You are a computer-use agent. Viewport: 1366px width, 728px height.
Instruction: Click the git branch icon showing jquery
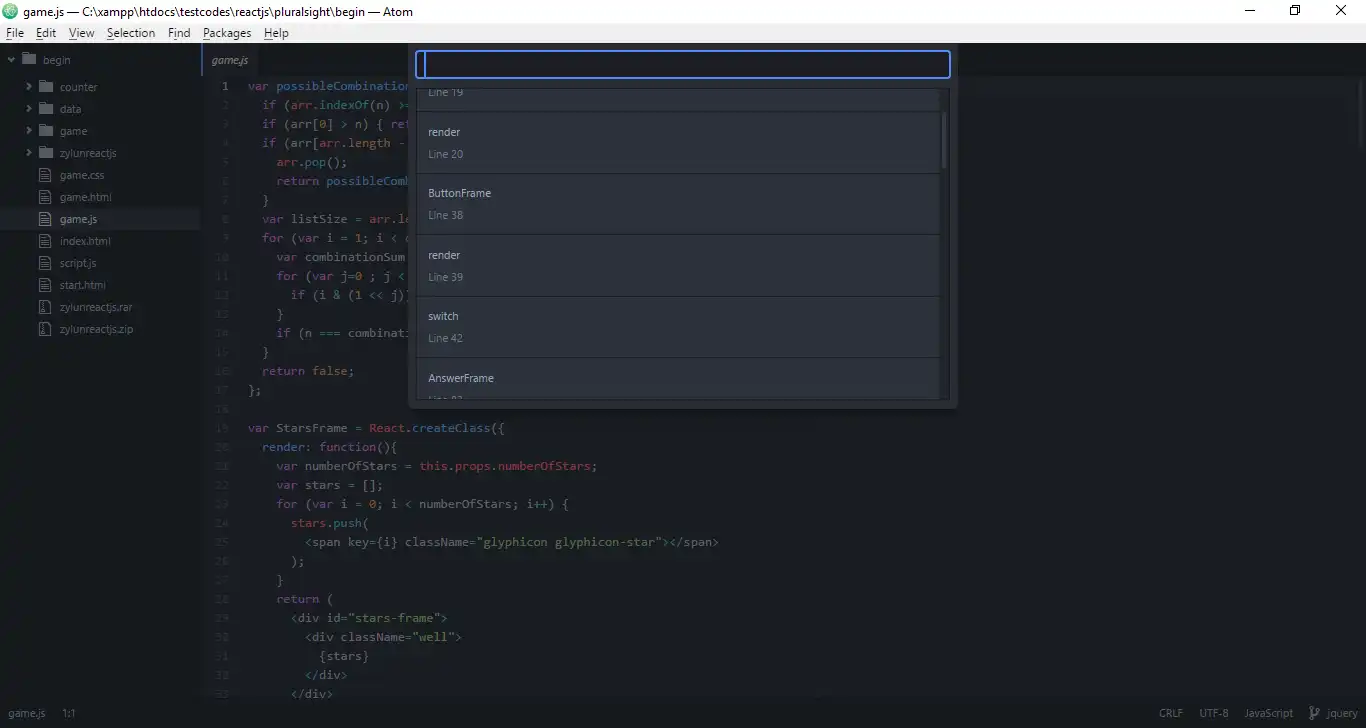(1313, 712)
